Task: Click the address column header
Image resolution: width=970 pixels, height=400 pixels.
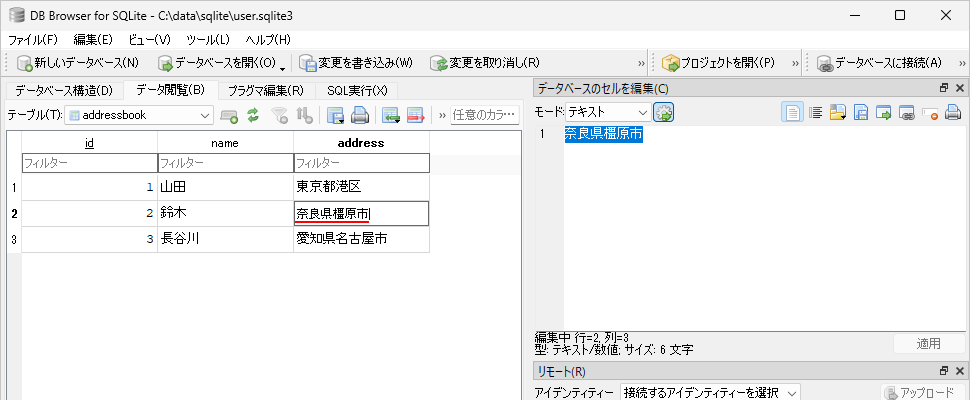Action: 361,143
